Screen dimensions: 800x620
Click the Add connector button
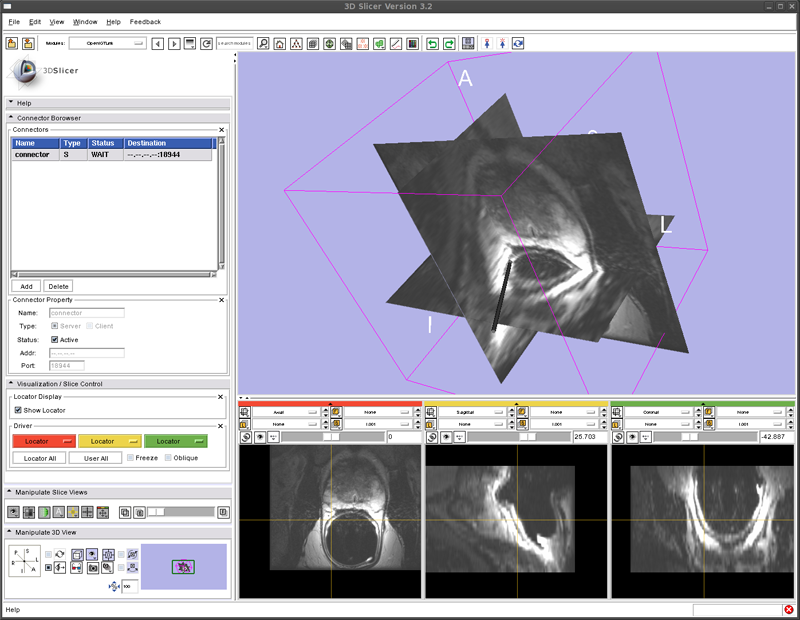click(x=26, y=286)
